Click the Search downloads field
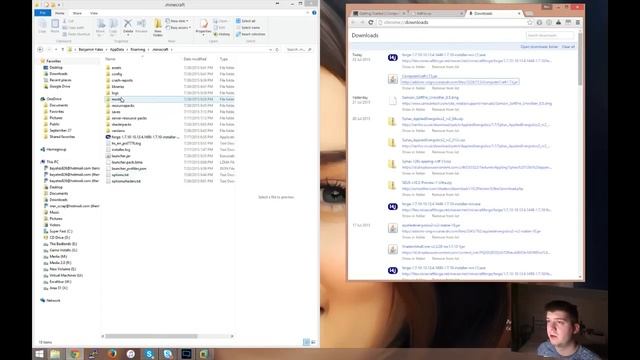 click(x=549, y=36)
